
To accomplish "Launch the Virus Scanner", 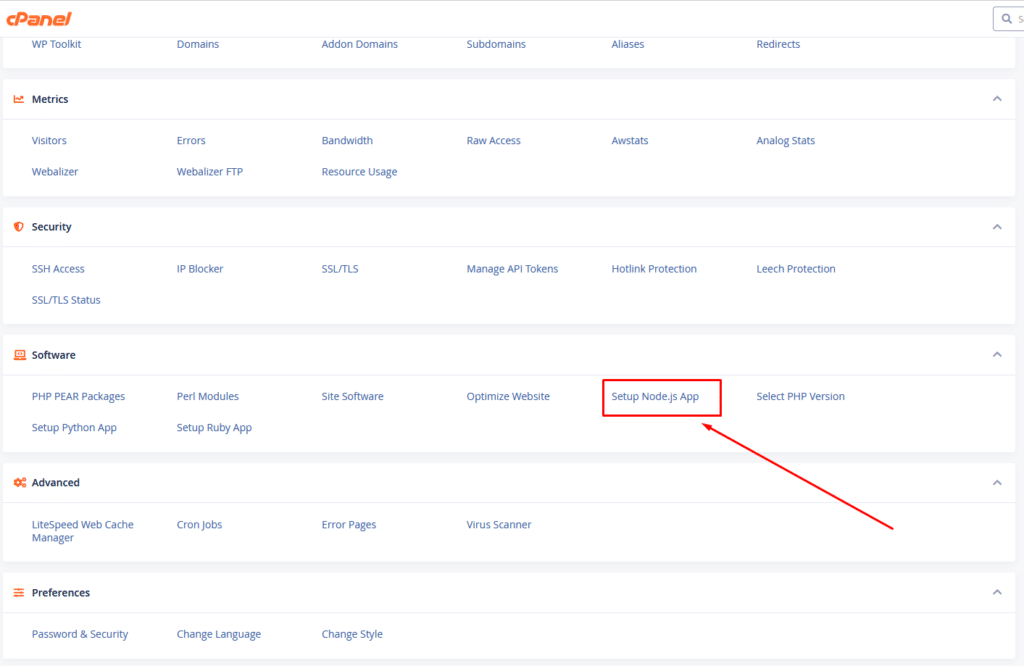I will tap(498, 524).
